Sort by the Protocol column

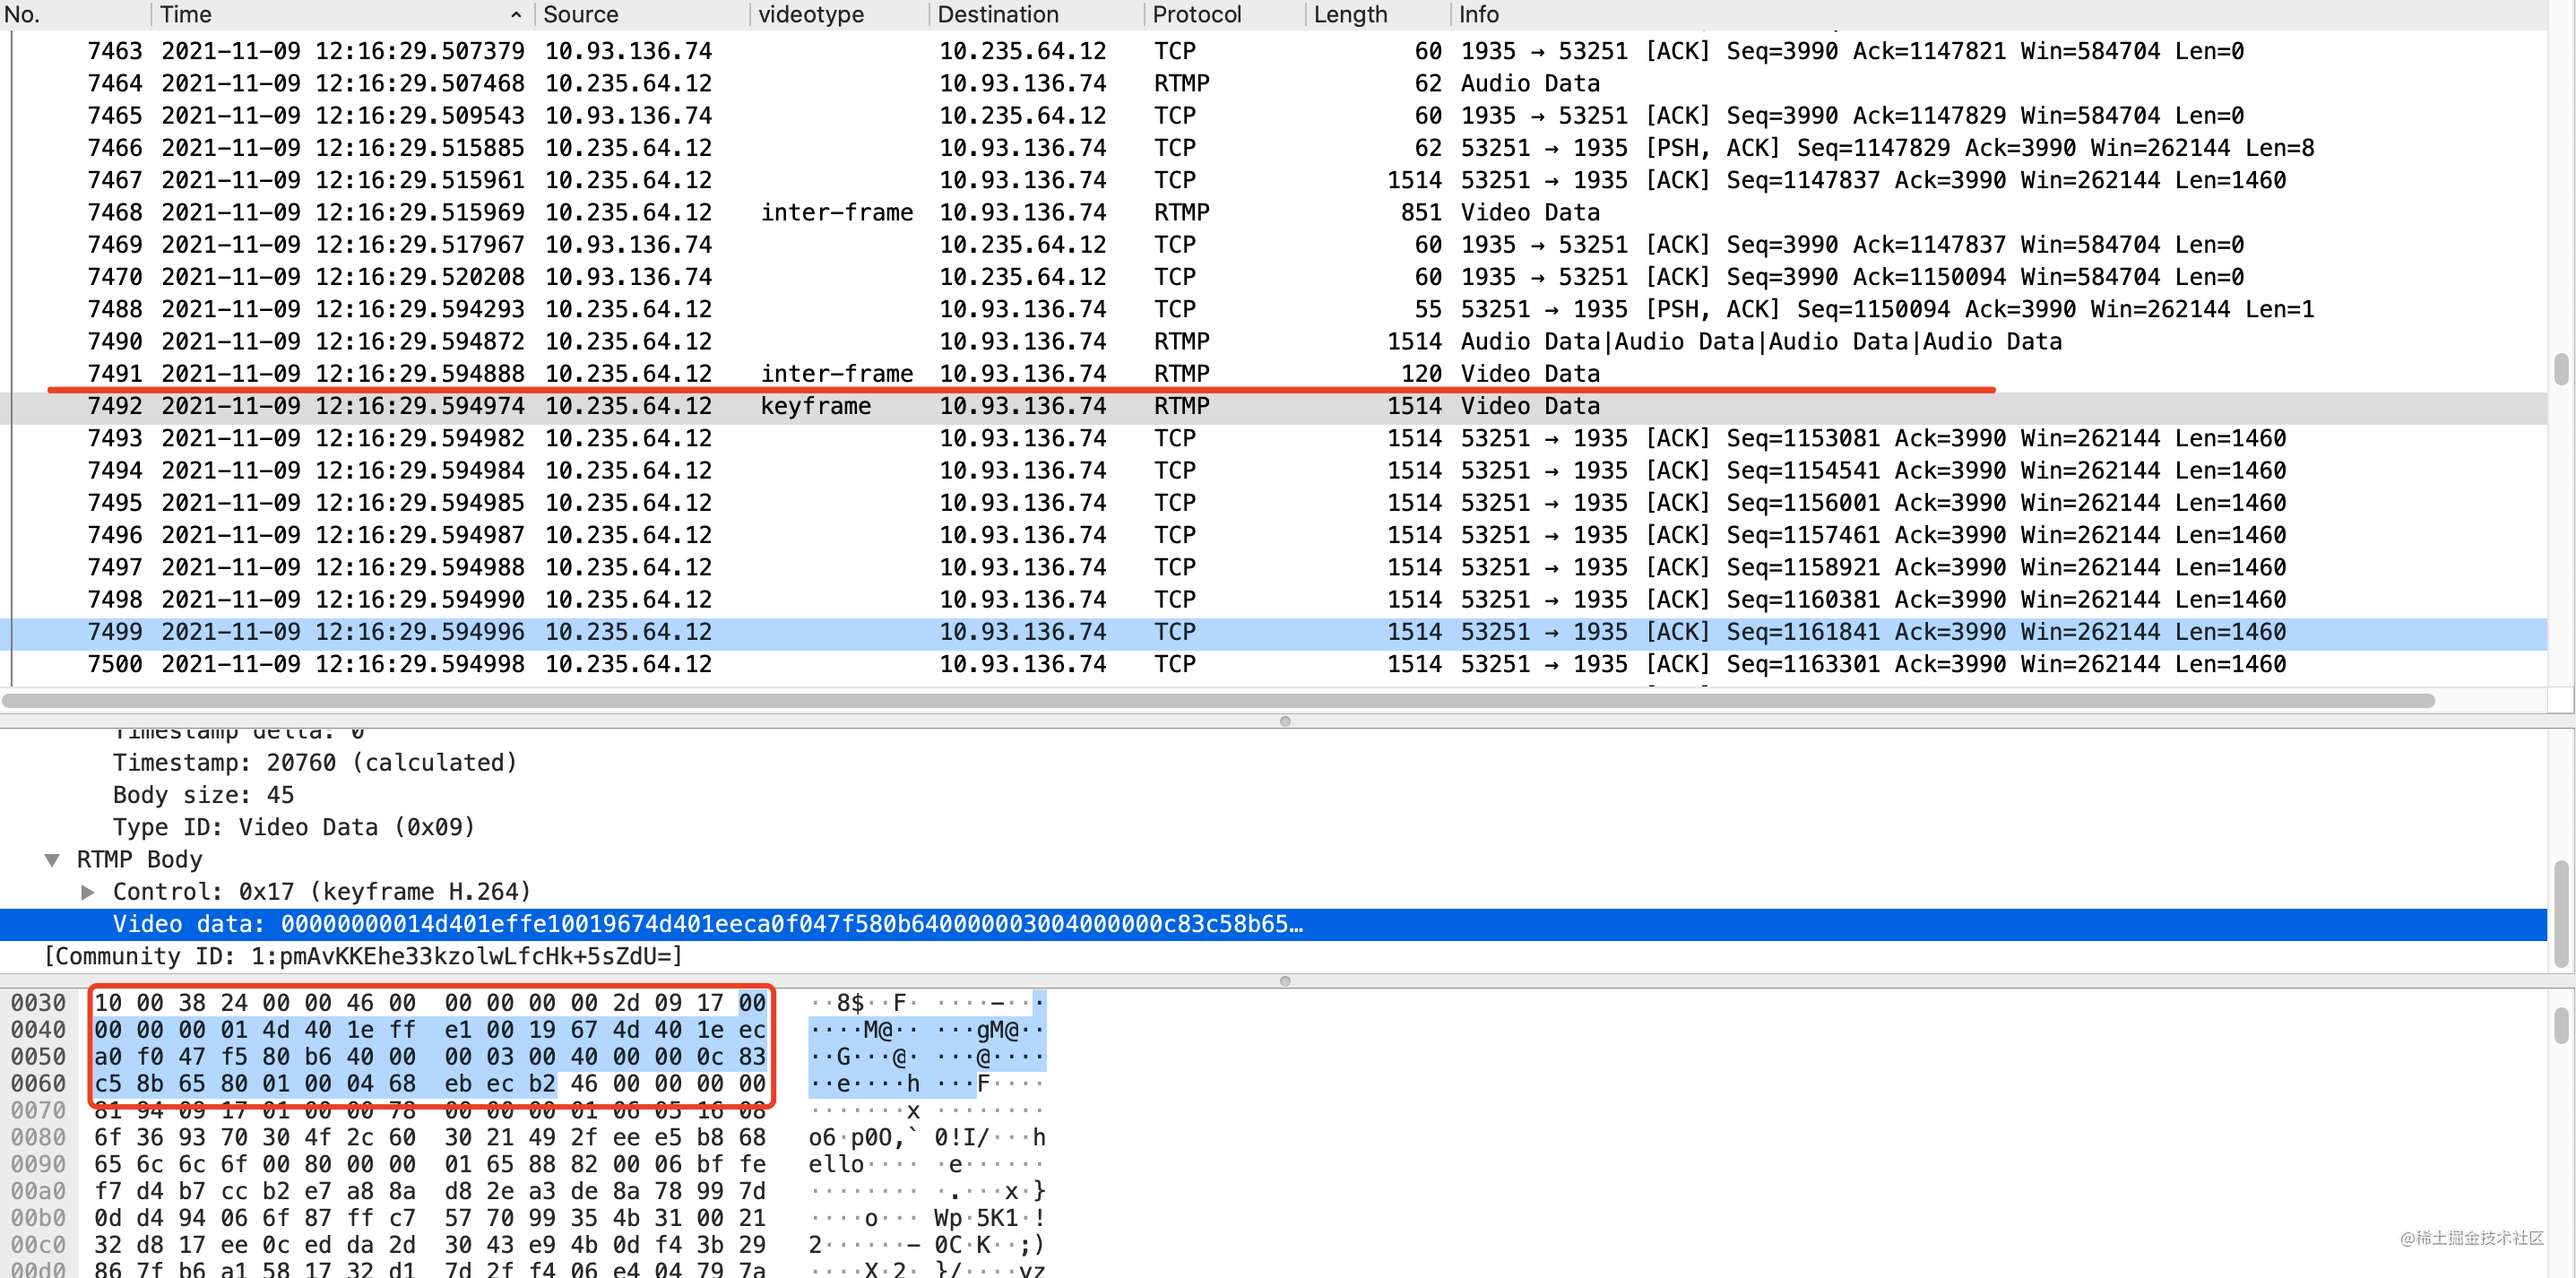coord(1197,14)
